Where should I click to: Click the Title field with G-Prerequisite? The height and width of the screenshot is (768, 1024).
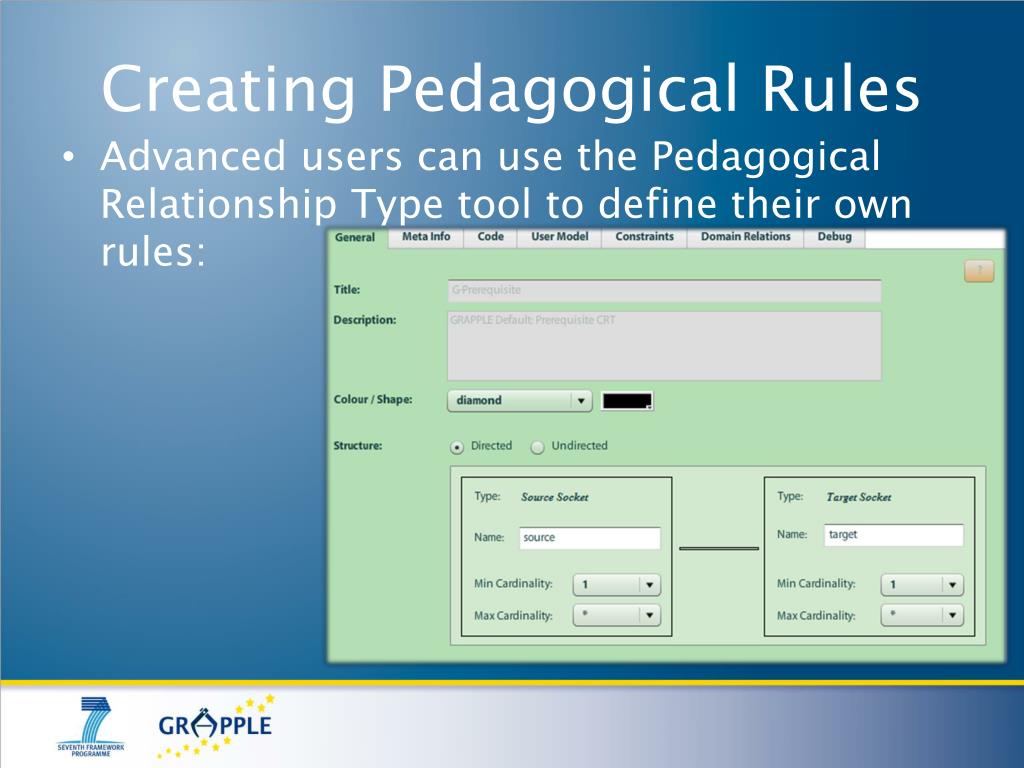click(x=664, y=291)
